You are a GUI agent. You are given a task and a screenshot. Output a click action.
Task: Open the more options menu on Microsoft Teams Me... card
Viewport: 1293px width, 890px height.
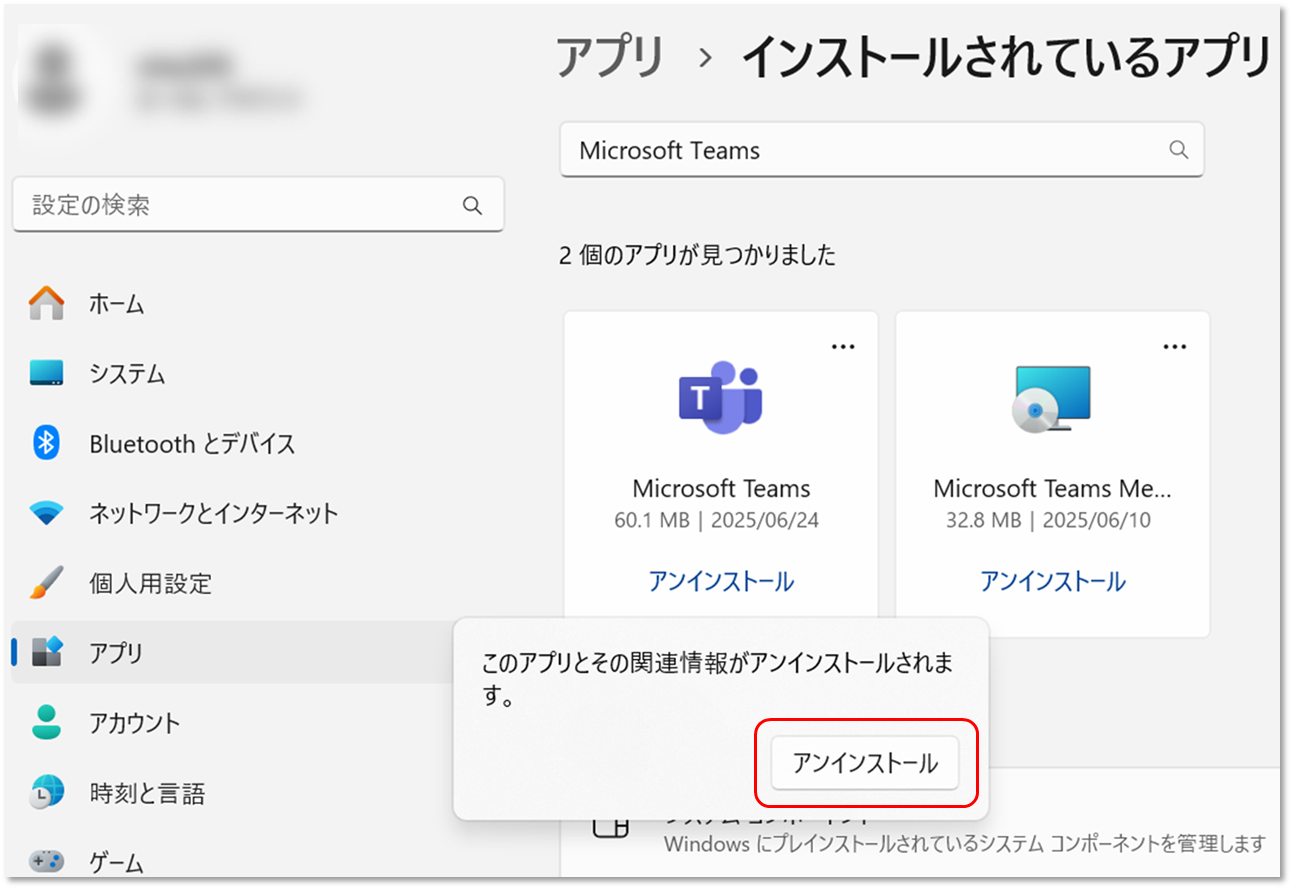pyautogui.click(x=1174, y=346)
